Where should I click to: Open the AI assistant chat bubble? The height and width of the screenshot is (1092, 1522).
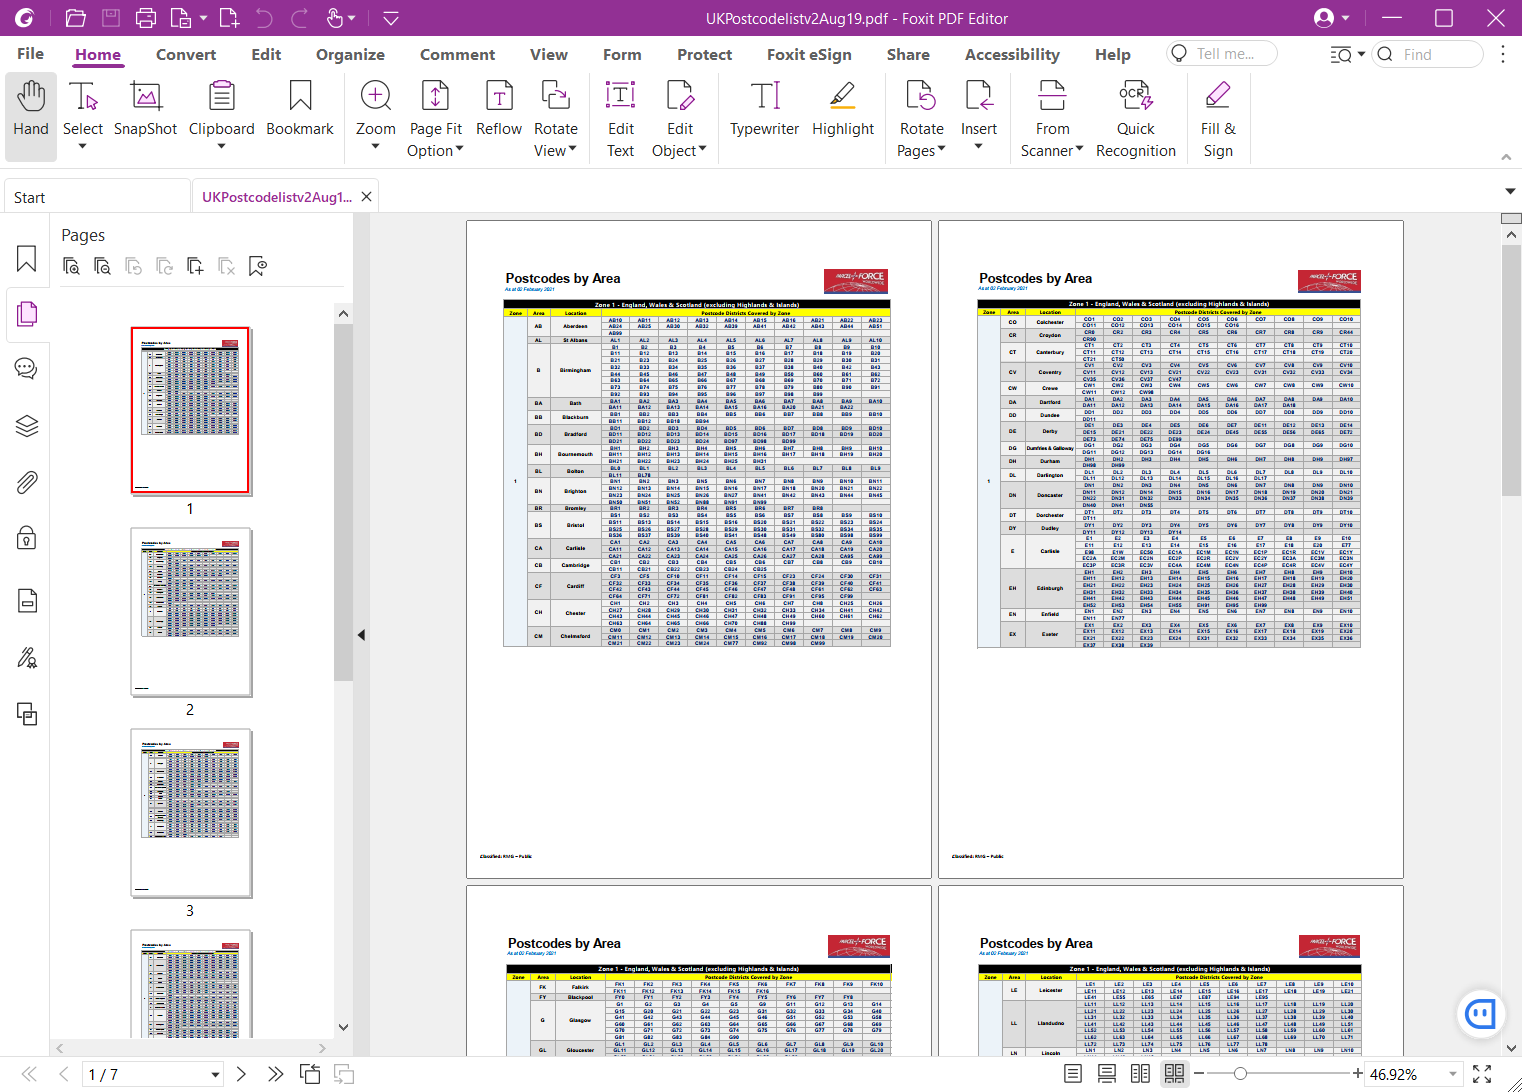1481,1013
